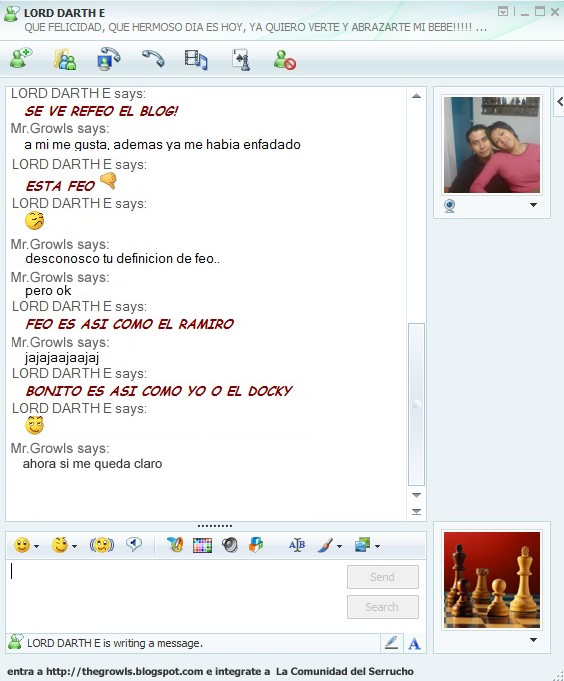564x681 pixels.
Task: Open contact display picture options arrow
Action: [x=534, y=205]
